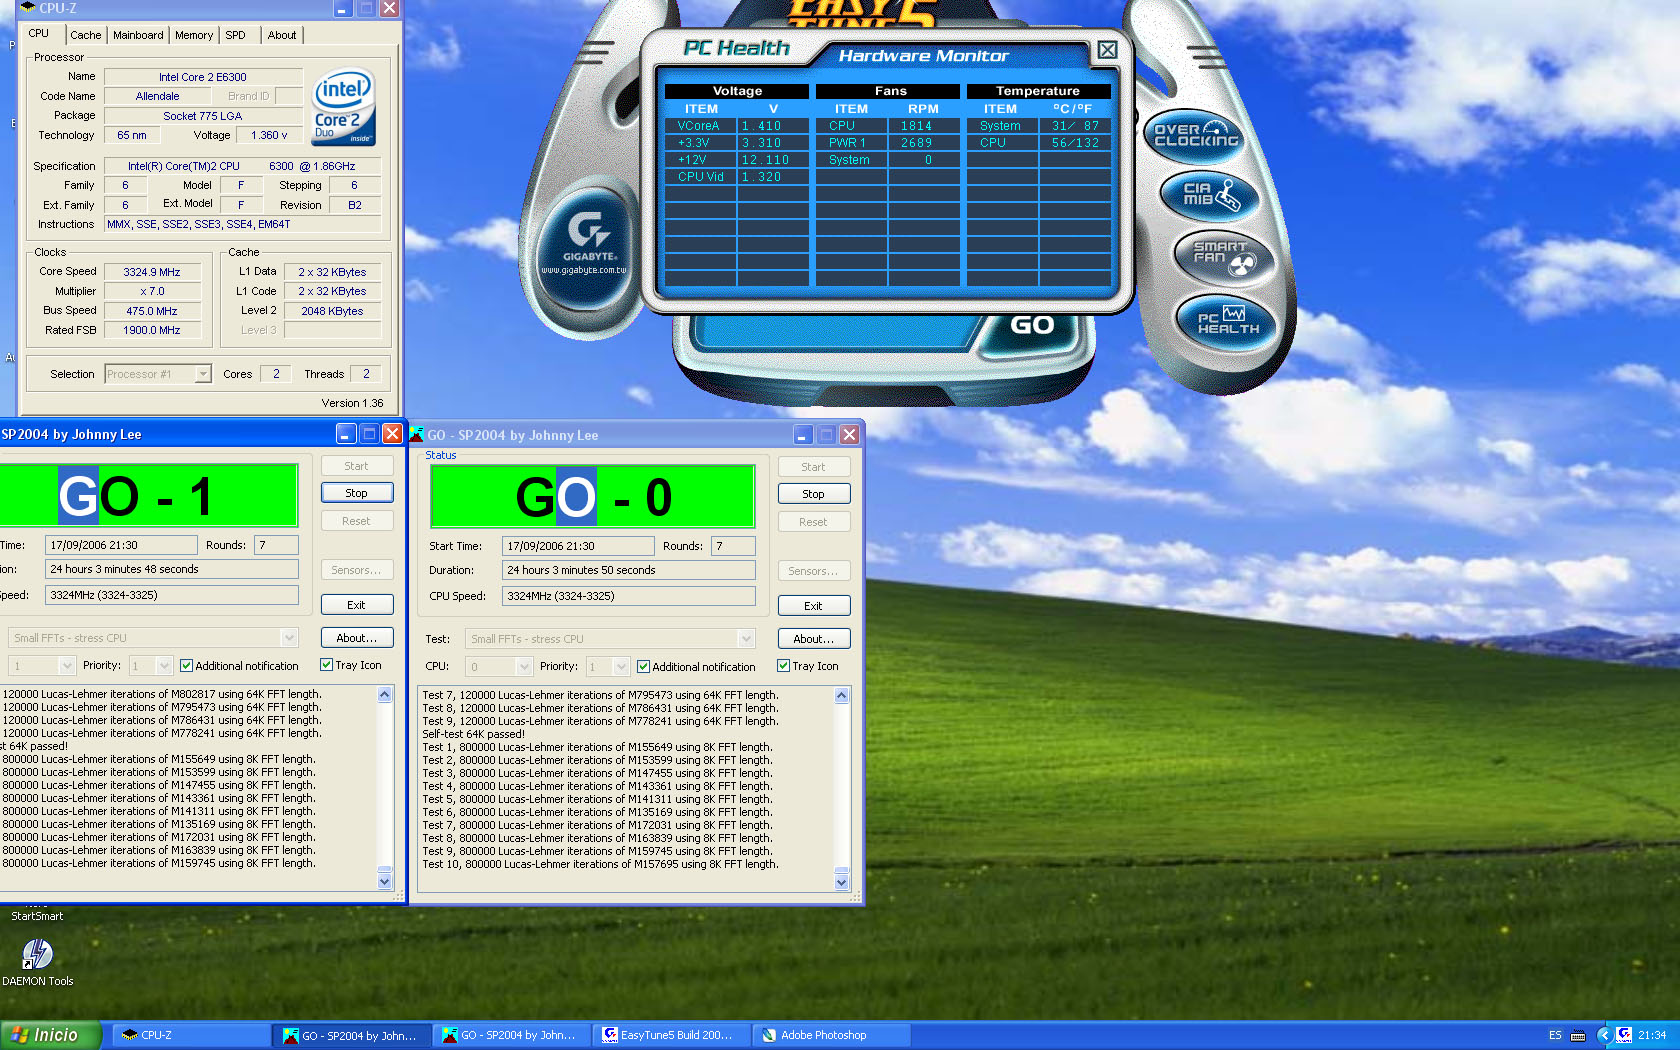
Task: Click the processor name Intel Core 2 E6300
Action: coord(203,77)
